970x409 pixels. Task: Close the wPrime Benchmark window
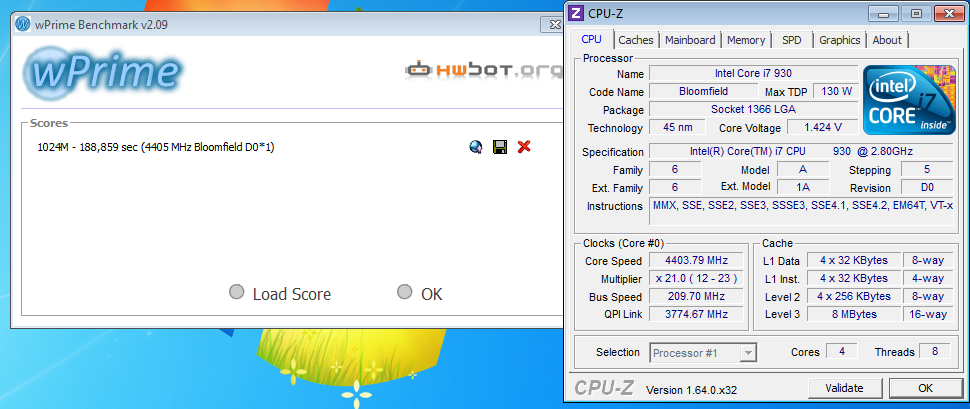pyautogui.click(x=552, y=25)
